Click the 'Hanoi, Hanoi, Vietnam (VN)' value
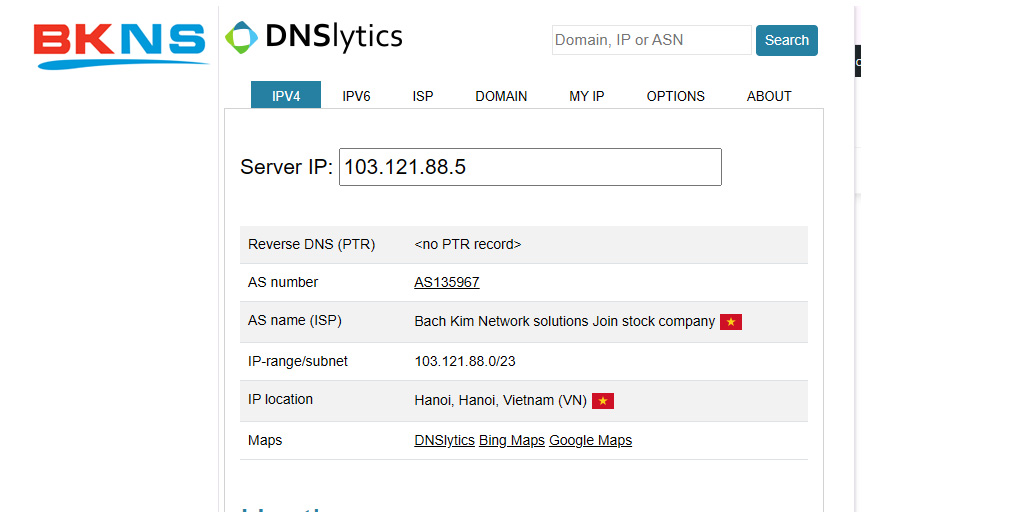The width and height of the screenshot is (1024, 512). (x=500, y=400)
